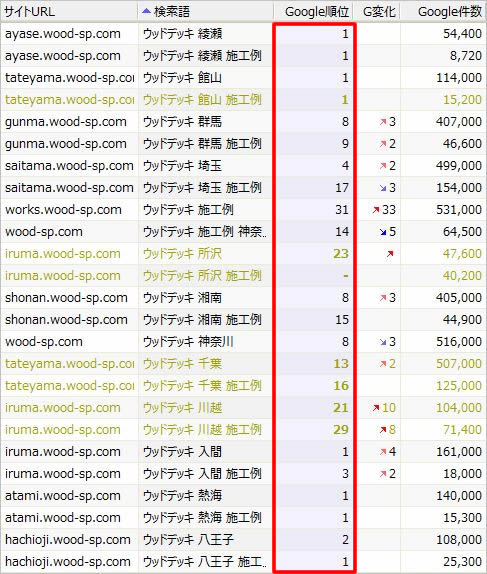Click the Google rank value 31
487x574 pixels.
[x=342, y=209]
